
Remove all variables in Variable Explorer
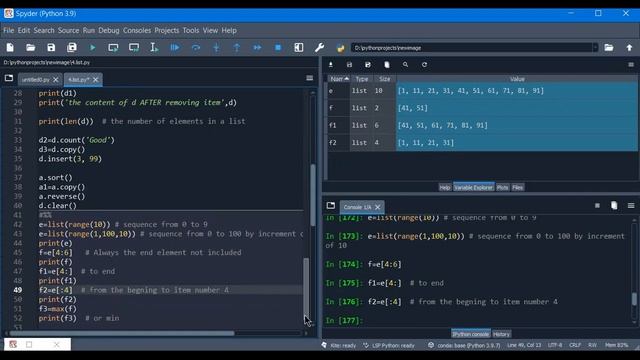pyautogui.click(x=387, y=64)
